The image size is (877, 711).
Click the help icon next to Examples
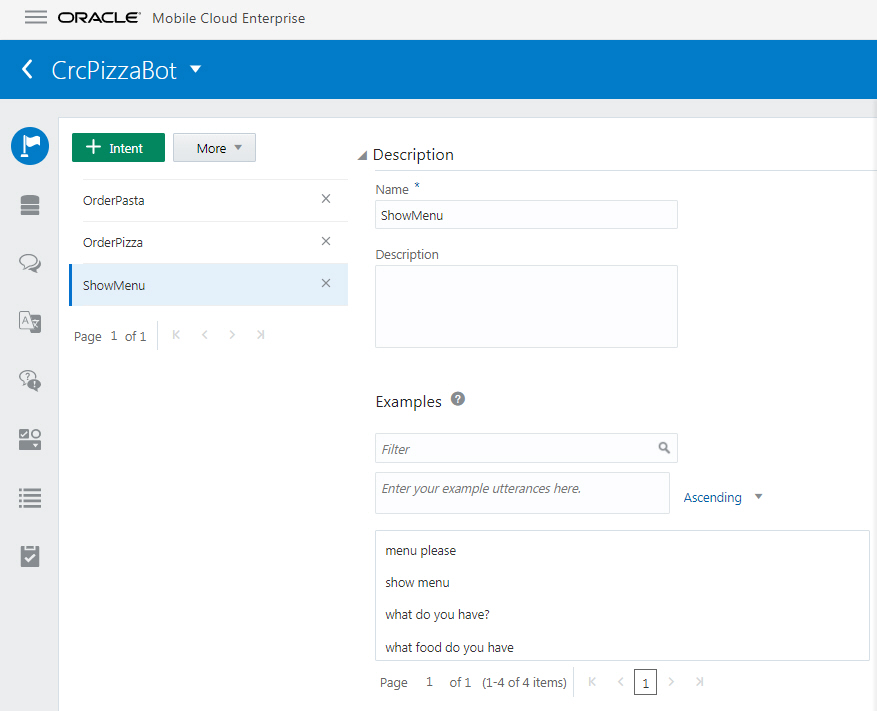pos(458,399)
